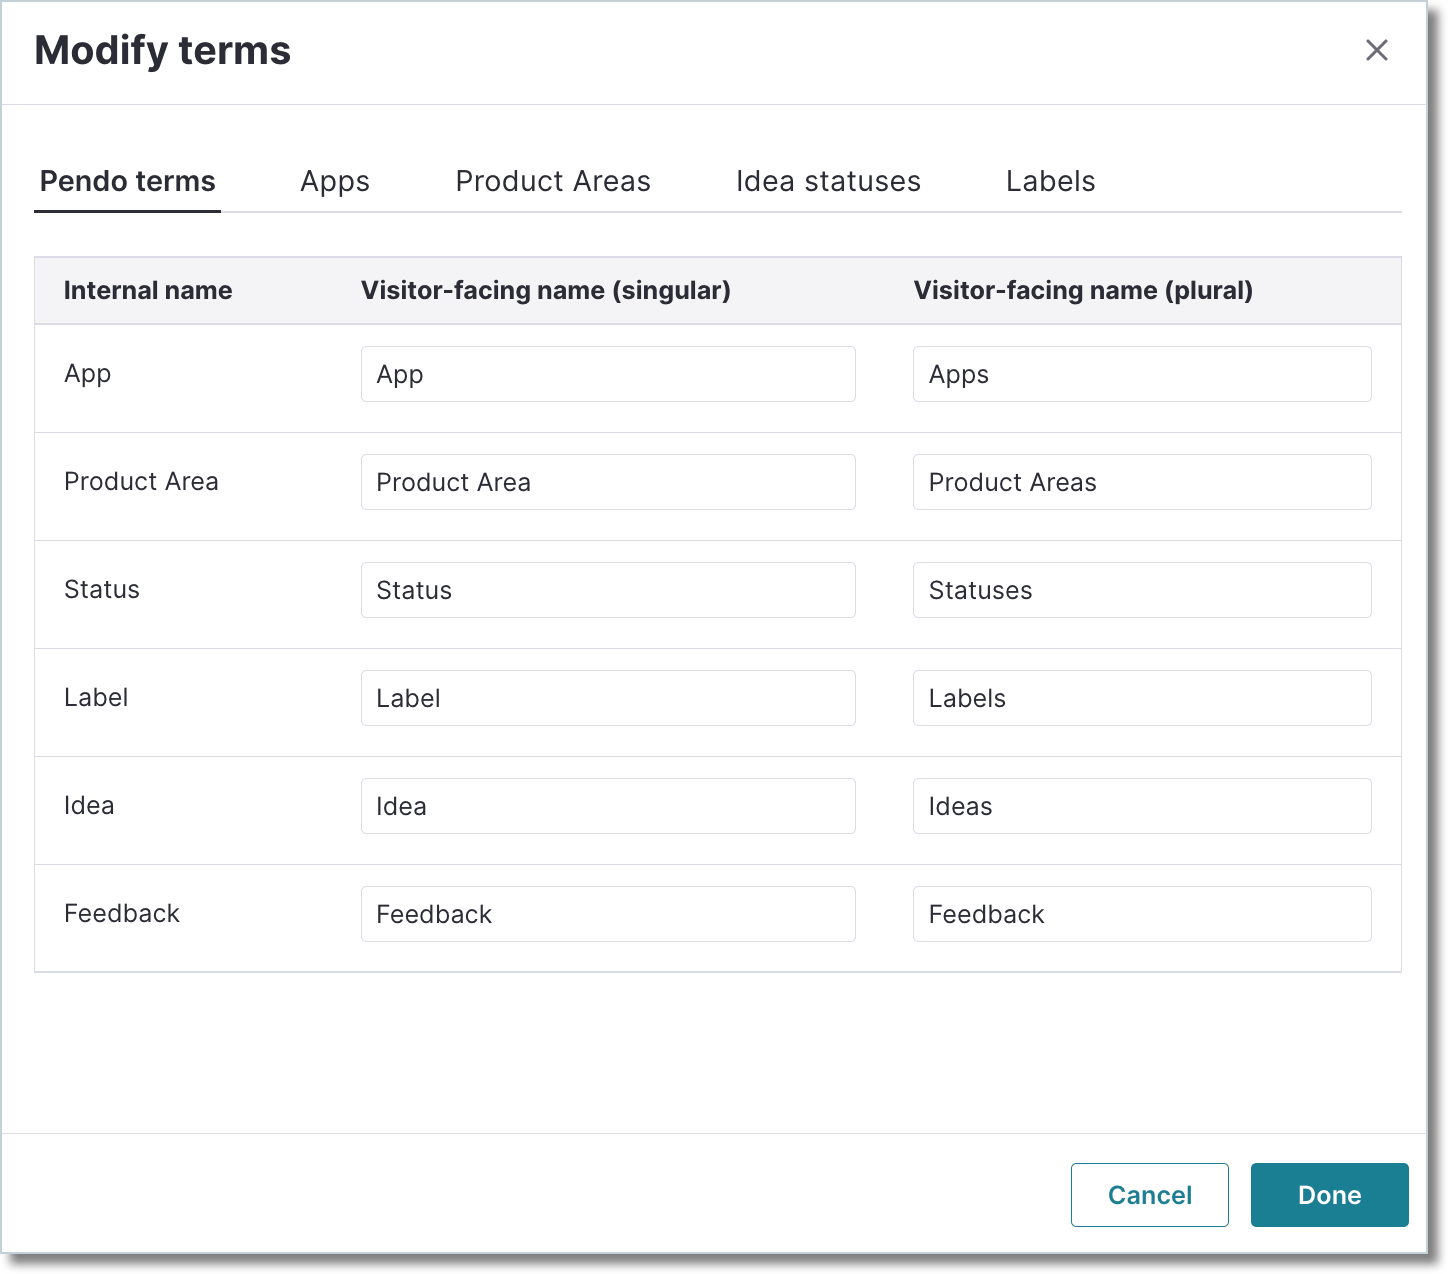Image resolution: width=1448 pixels, height=1274 pixels.
Task: Open the Apps tab
Action: 335,181
